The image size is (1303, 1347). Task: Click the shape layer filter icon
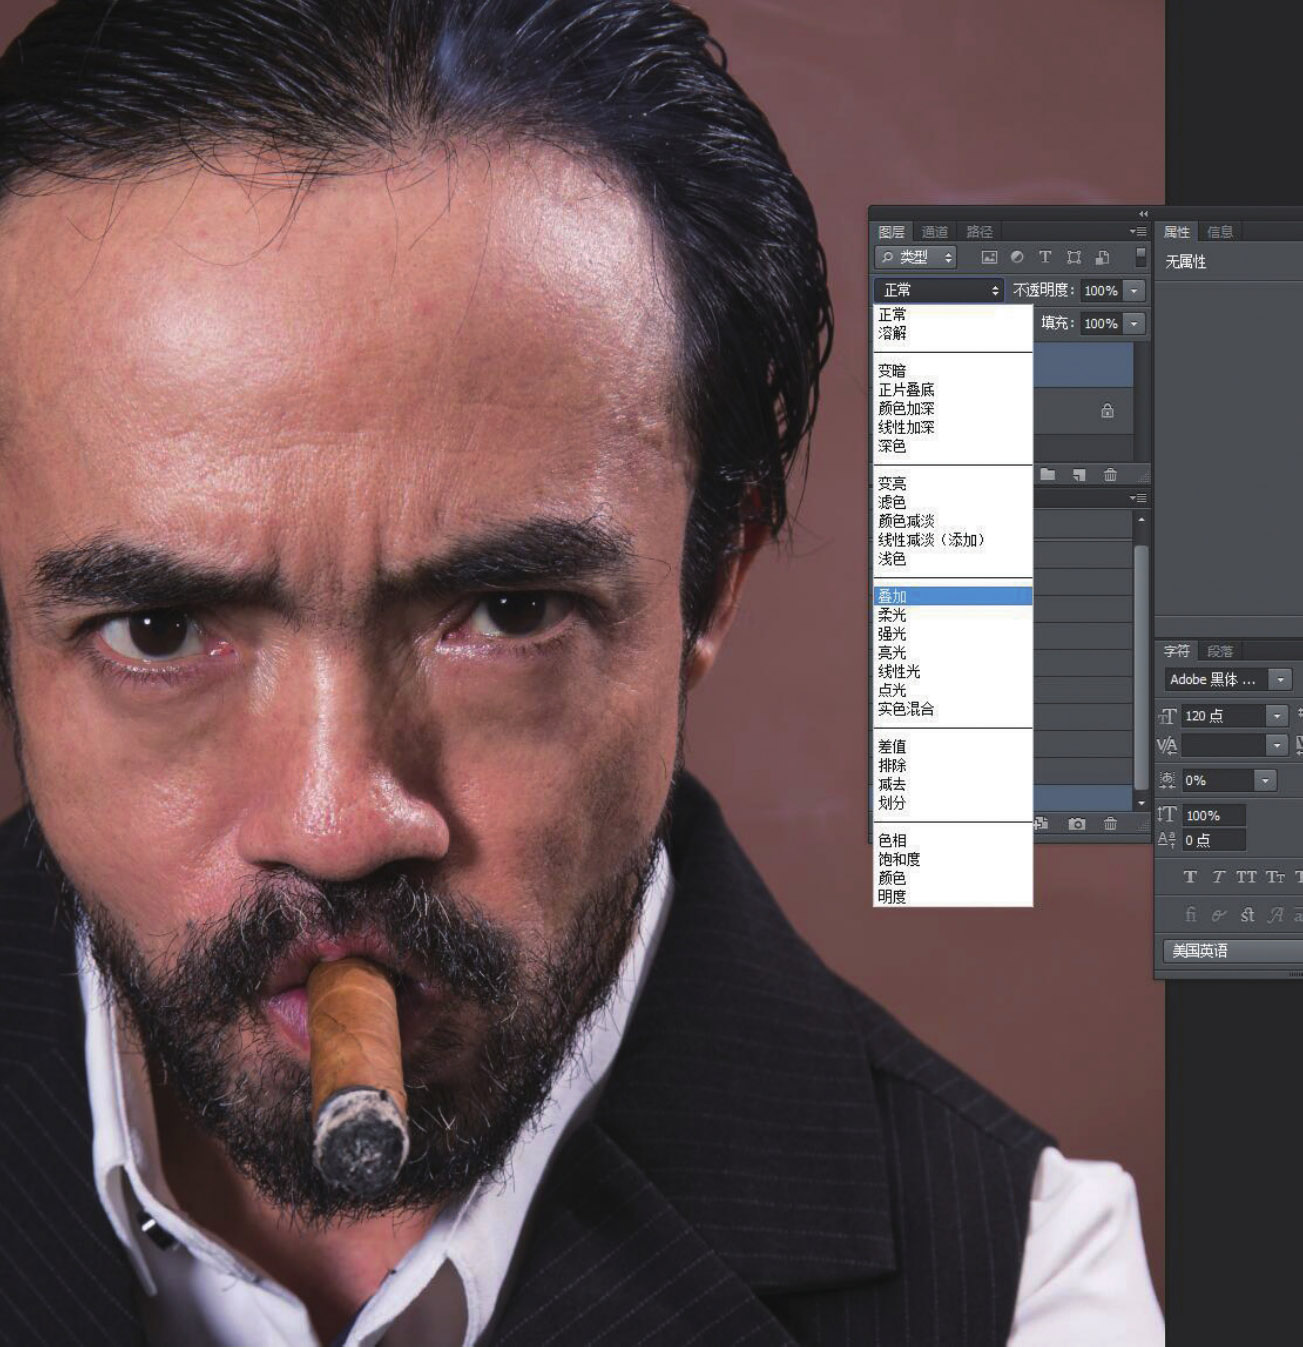pyautogui.click(x=1073, y=257)
